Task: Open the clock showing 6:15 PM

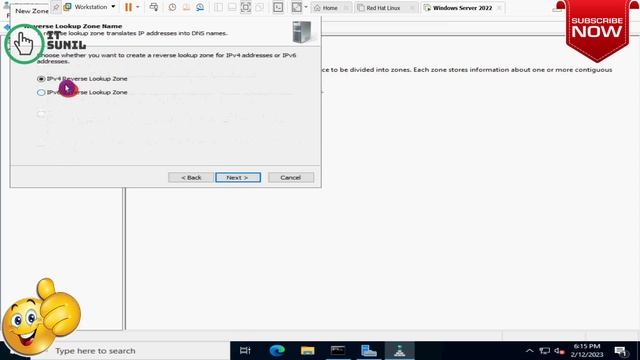Action: 587,350
